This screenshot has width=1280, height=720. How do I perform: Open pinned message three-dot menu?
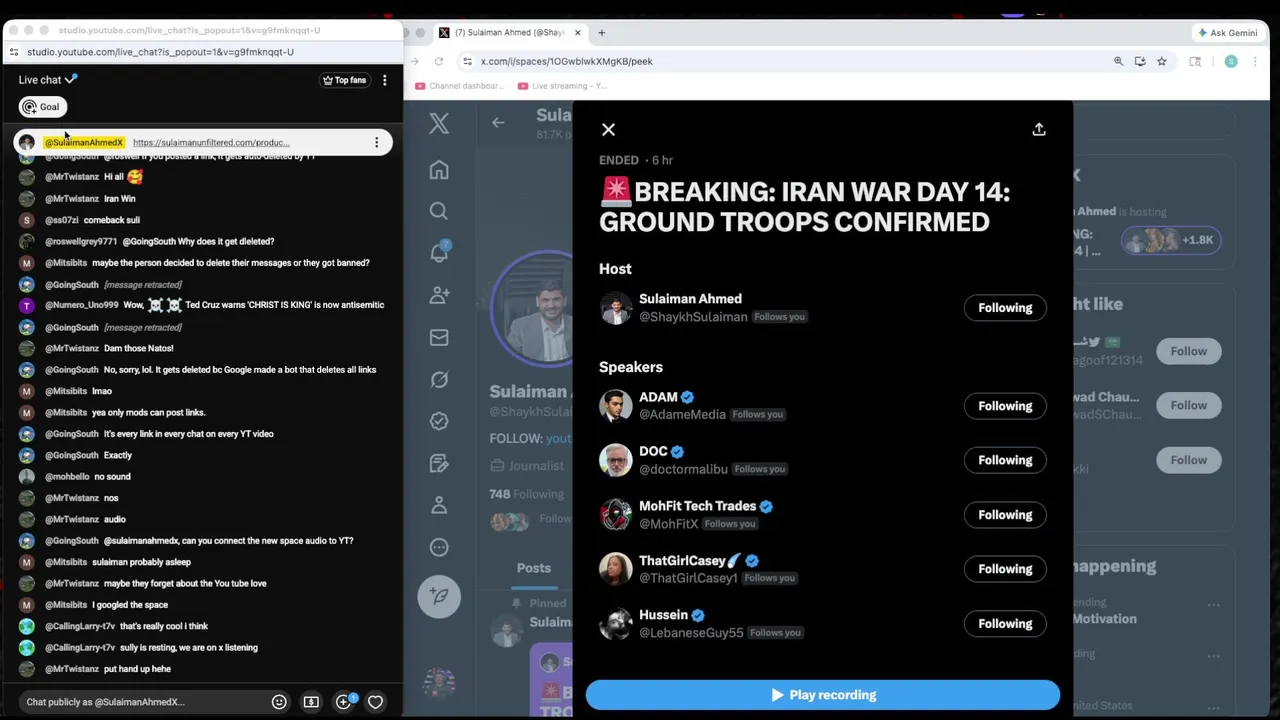[376, 142]
